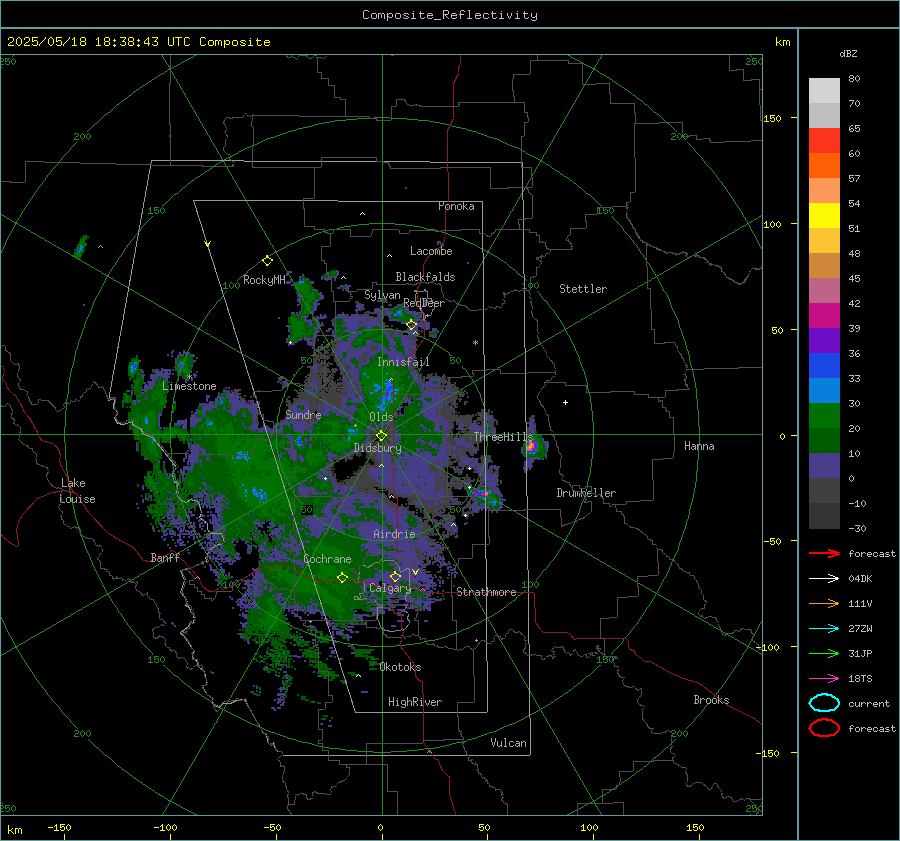Click the yellow diamond marker near RockyMH

tap(267, 261)
